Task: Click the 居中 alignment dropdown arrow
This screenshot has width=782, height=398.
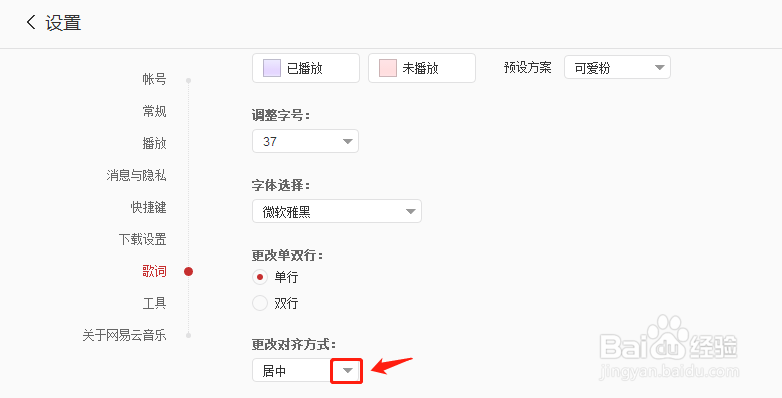Action: click(x=347, y=371)
